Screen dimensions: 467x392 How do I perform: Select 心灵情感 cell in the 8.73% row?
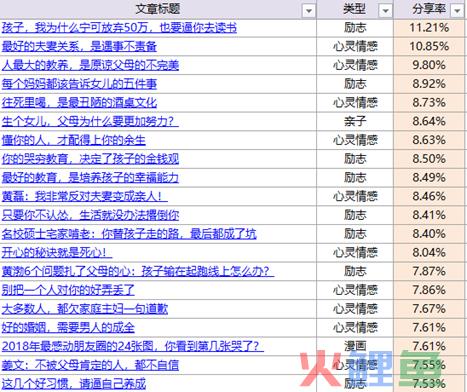(355, 102)
